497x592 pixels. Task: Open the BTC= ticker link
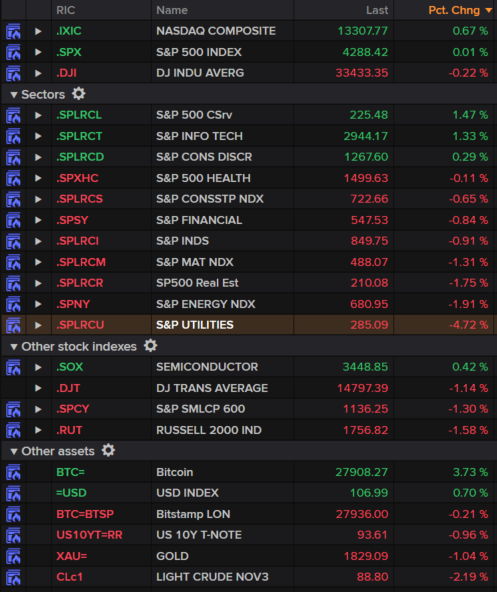tap(70, 472)
